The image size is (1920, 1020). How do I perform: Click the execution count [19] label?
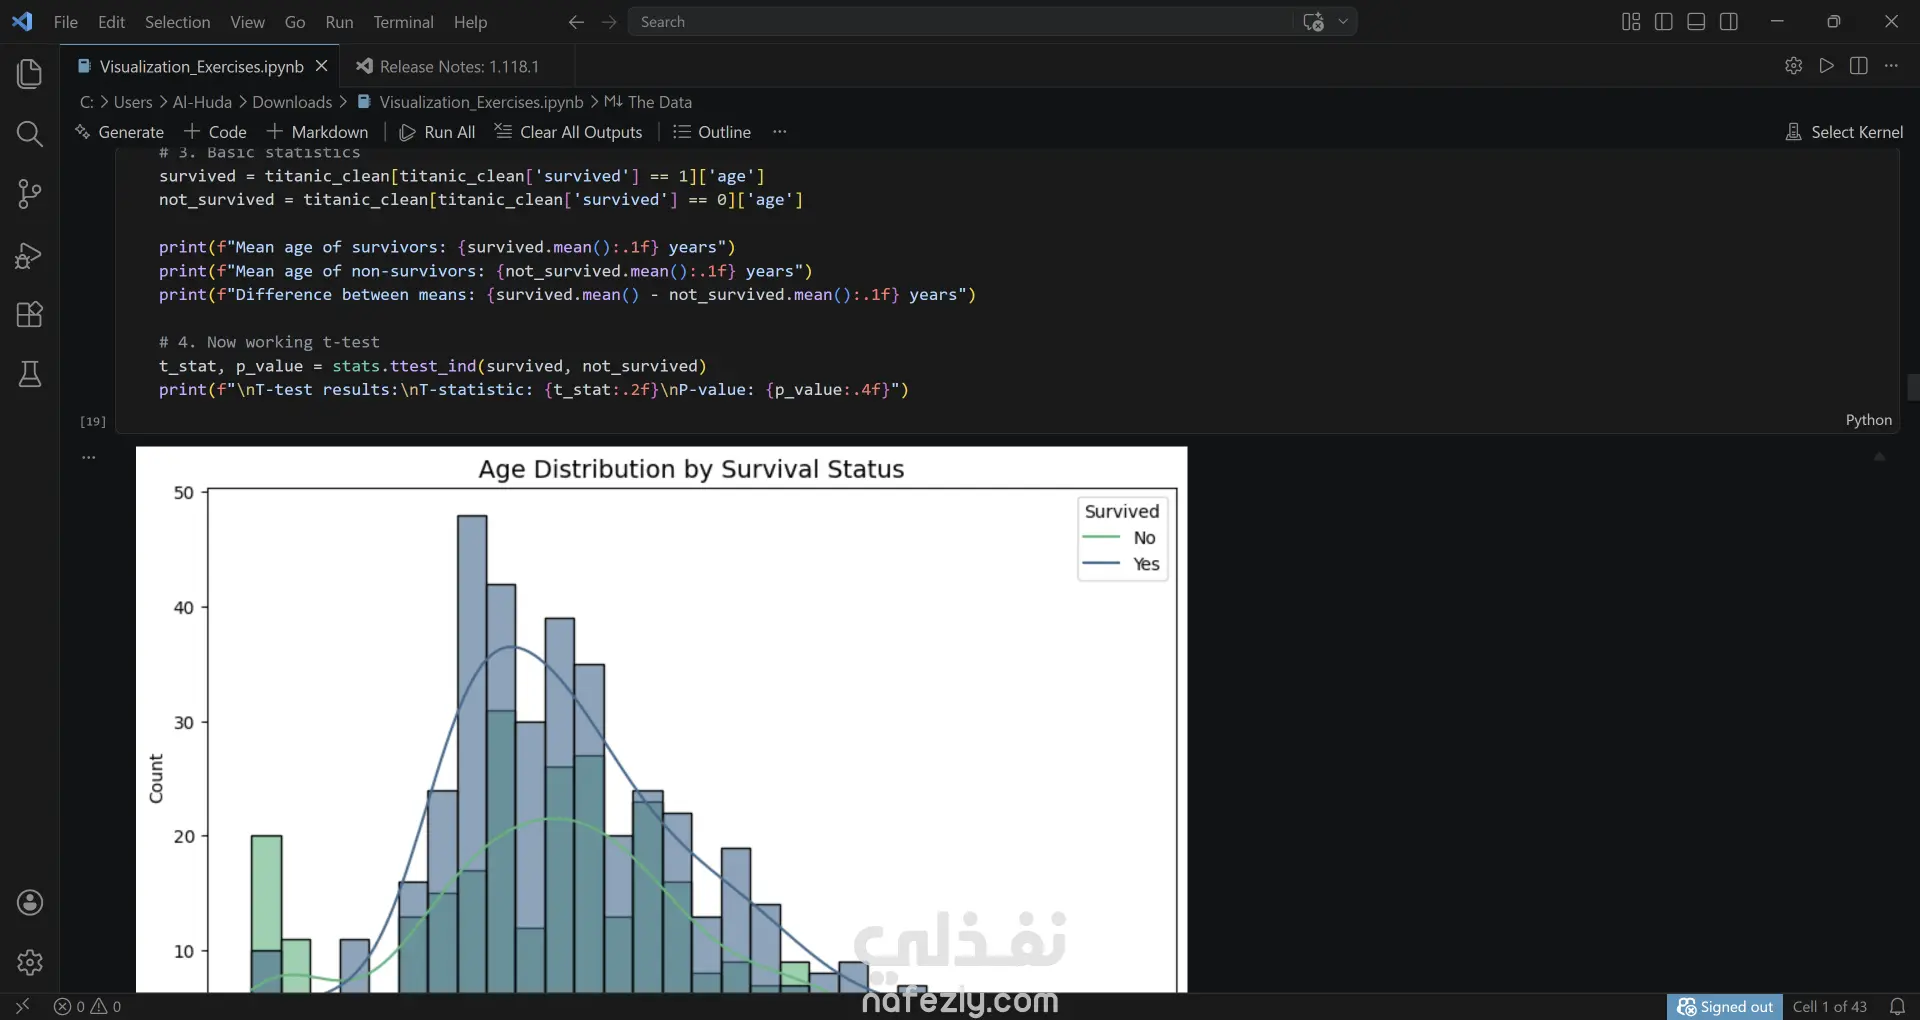coord(93,421)
